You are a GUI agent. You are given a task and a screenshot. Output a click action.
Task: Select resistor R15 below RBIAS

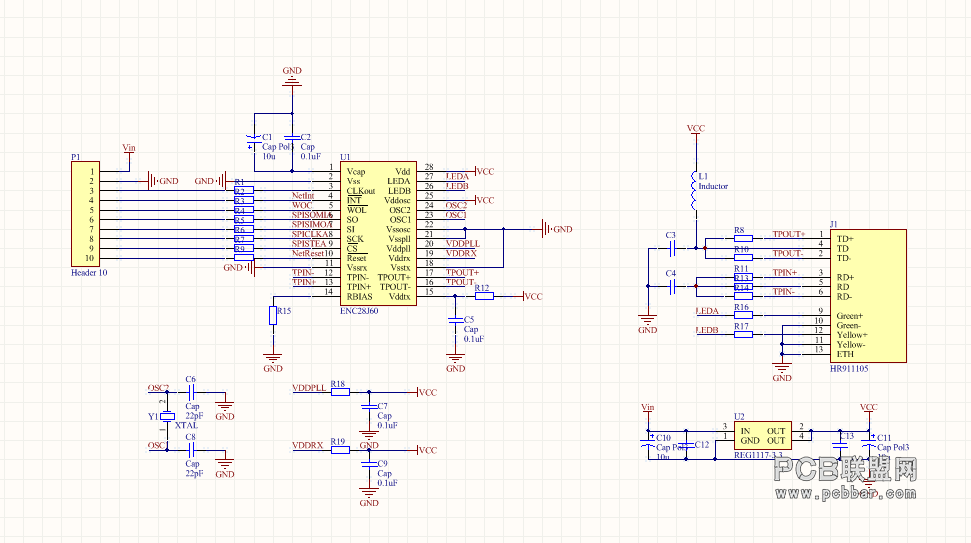tap(273, 315)
